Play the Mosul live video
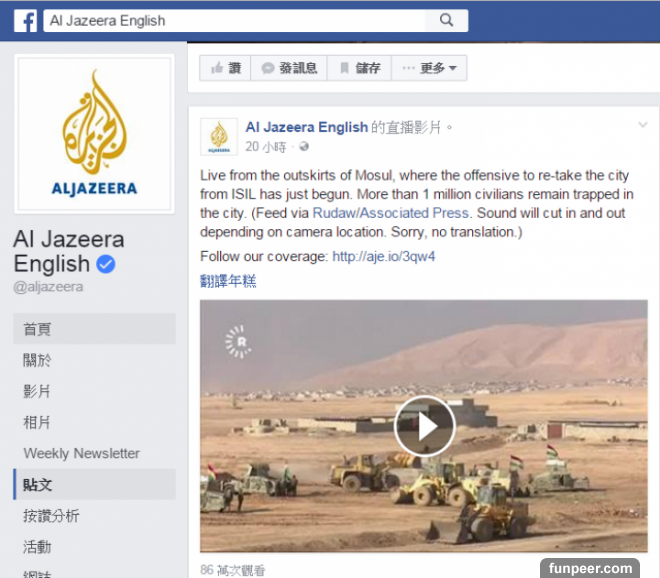Image resolution: width=660 pixels, height=578 pixels. 424,426
